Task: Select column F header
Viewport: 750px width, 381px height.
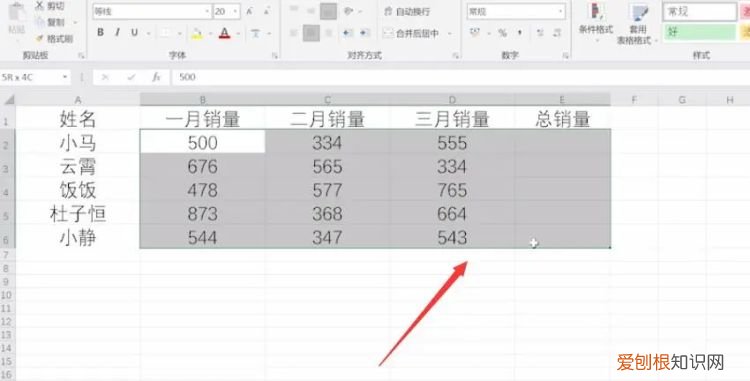Action: (634, 100)
